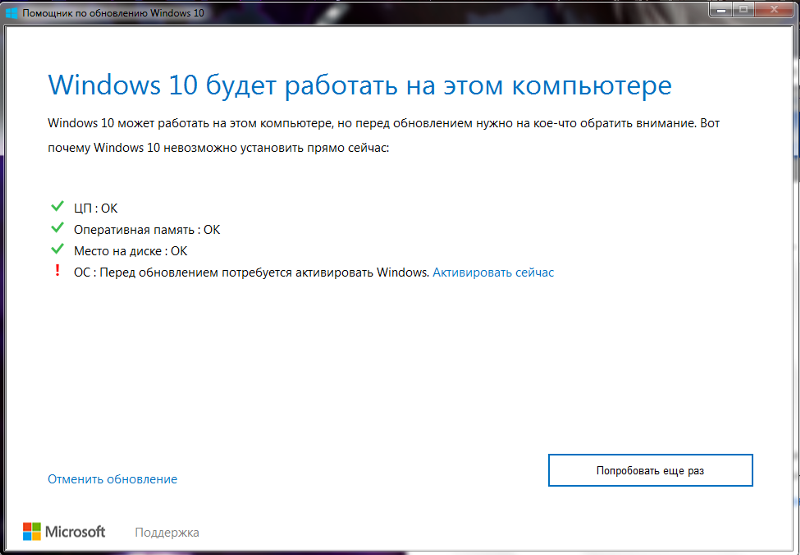Click the Microsoft logo
The width and height of the screenshot is (800, 555).
tap(64, 532)
